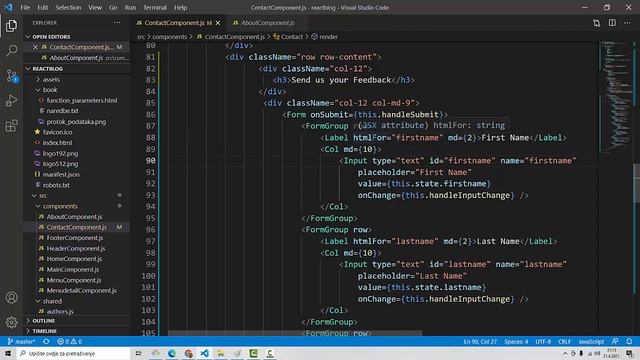
Task: Open the Help menu
Action: (x=180, y=7)
